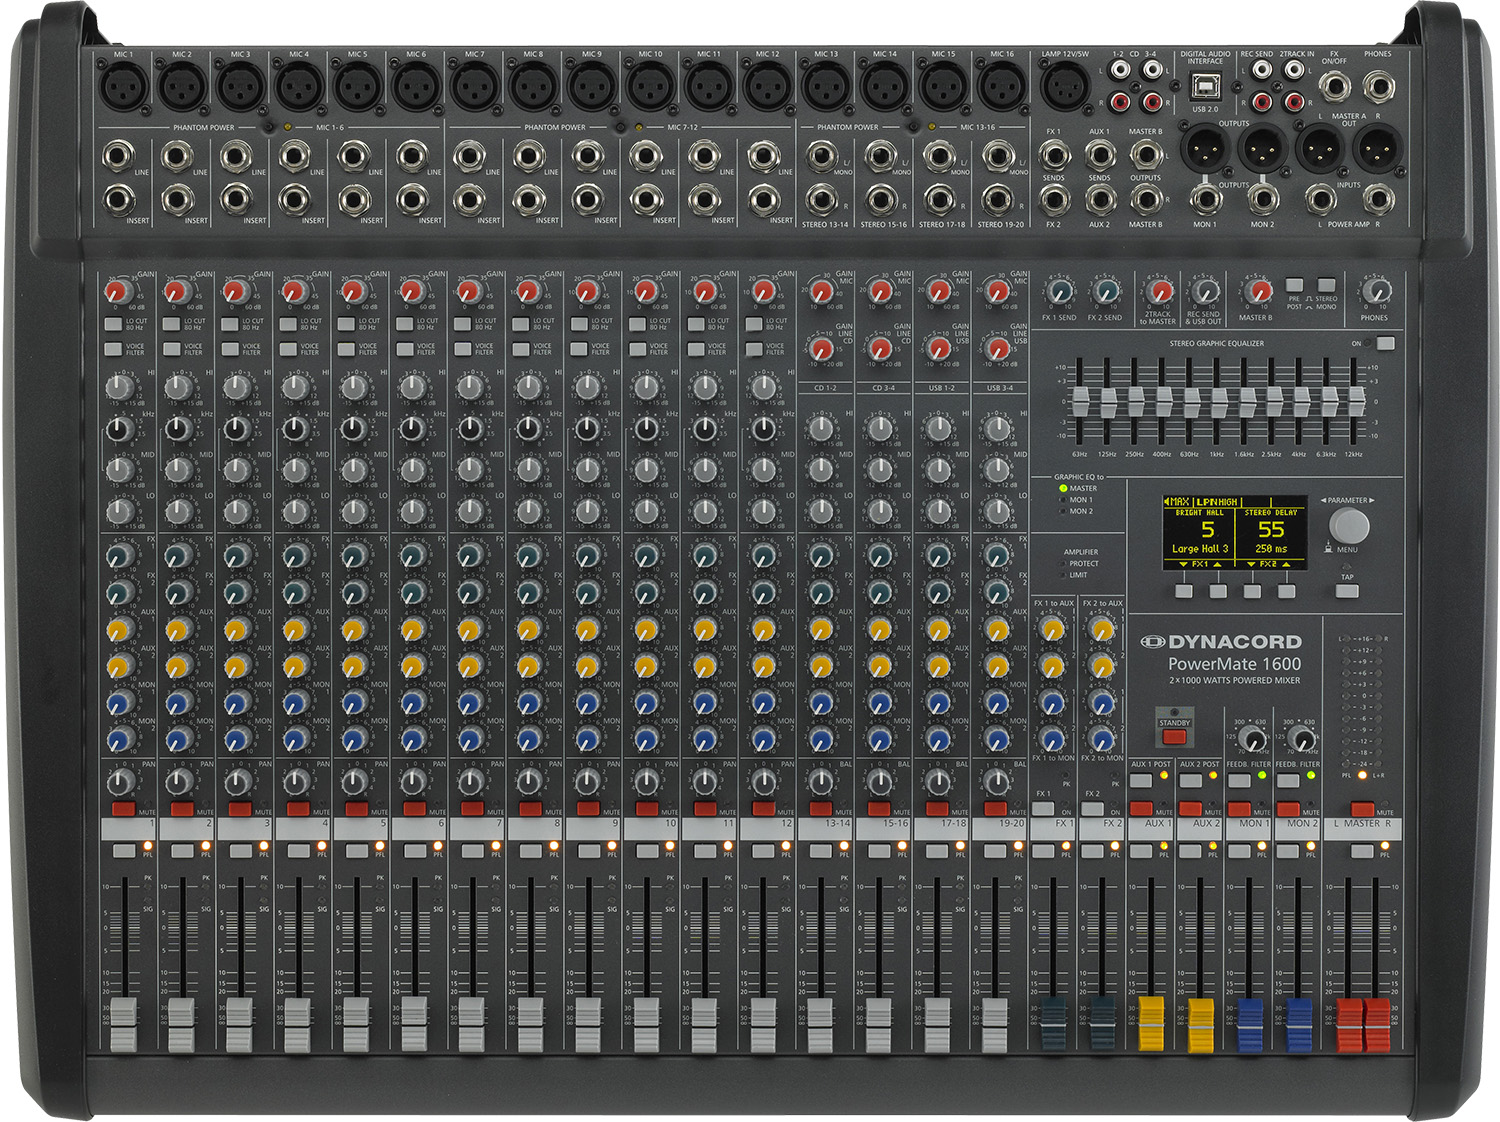Image resolution: width=1500 pixels, height=1122 pixels.
Task: Click the FX 1 SEND master knob
Action: [x=1060, y=292]
